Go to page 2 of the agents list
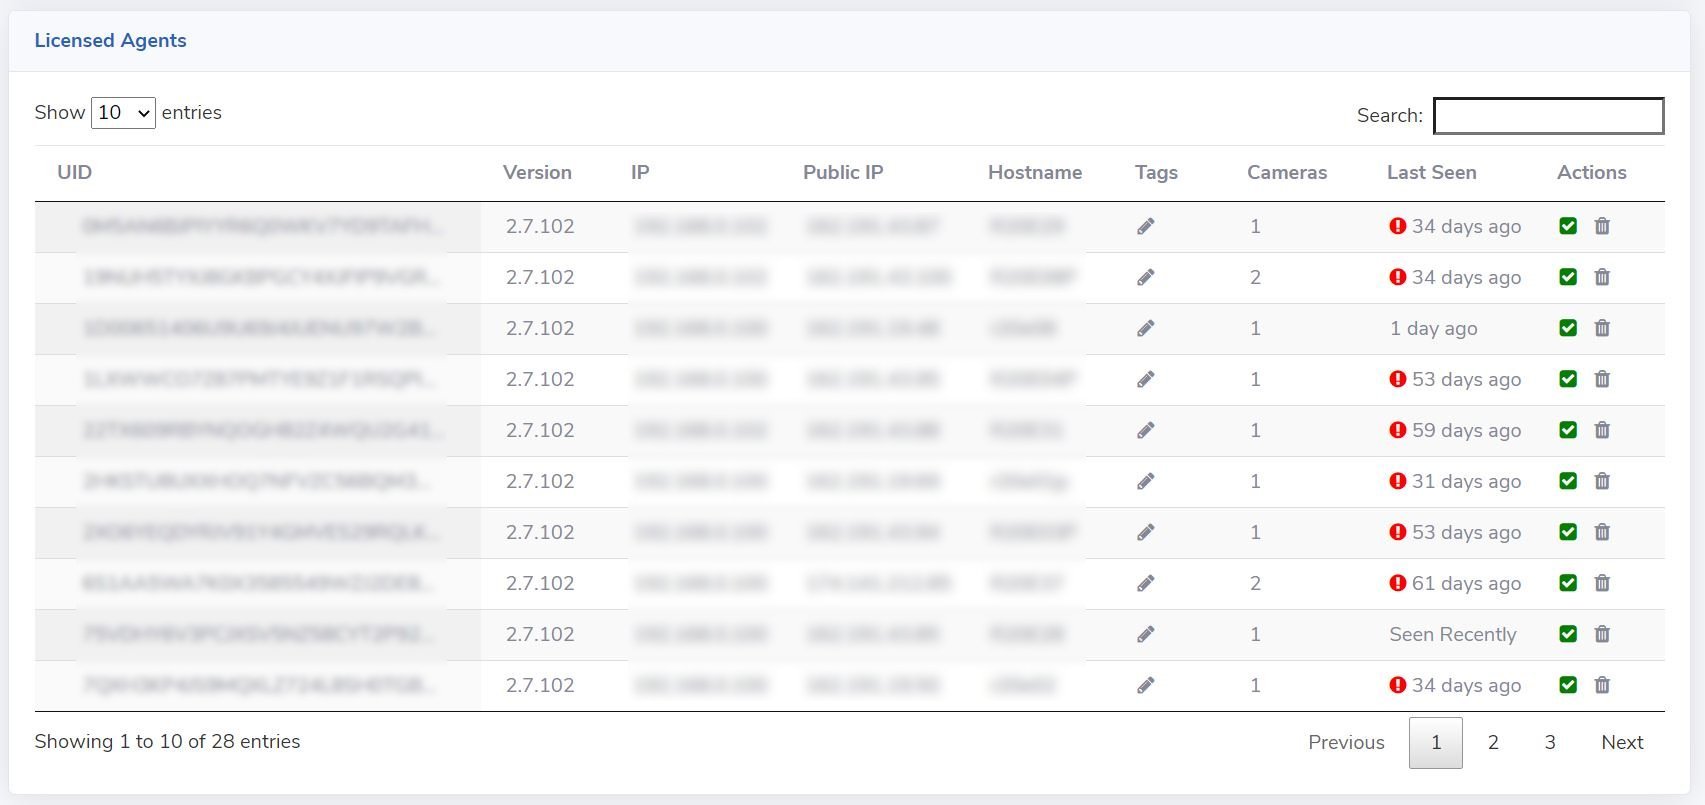The height and width of the screenshot is (805, 1705). [1493, 742]
